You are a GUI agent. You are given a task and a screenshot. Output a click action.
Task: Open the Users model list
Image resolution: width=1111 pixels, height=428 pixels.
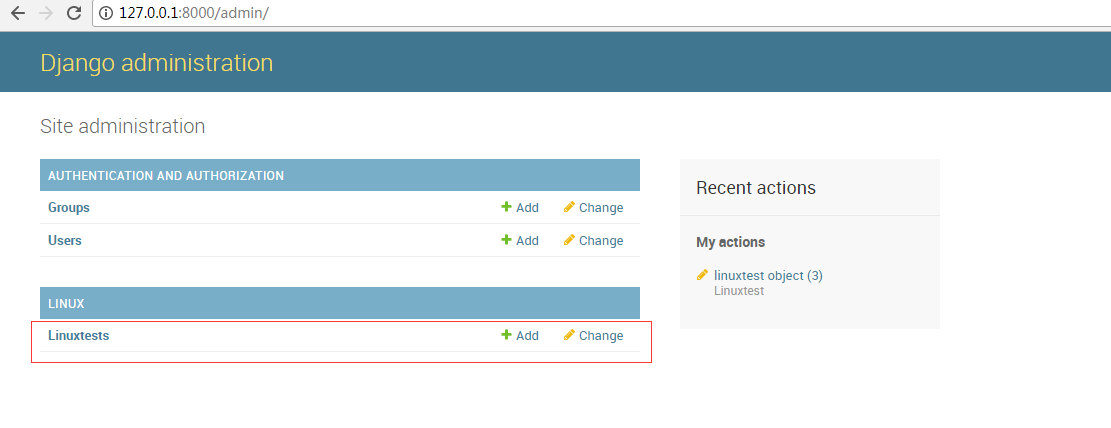click(64, 240)
